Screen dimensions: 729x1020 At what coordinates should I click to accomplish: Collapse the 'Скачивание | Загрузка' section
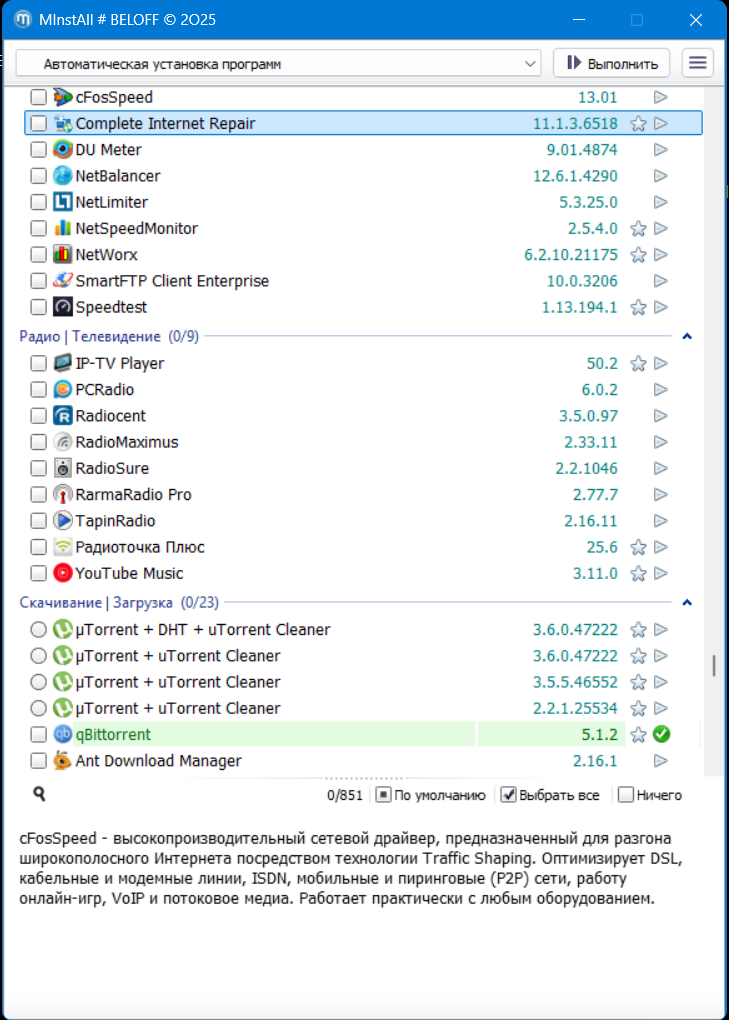click(x=687, y=603)
